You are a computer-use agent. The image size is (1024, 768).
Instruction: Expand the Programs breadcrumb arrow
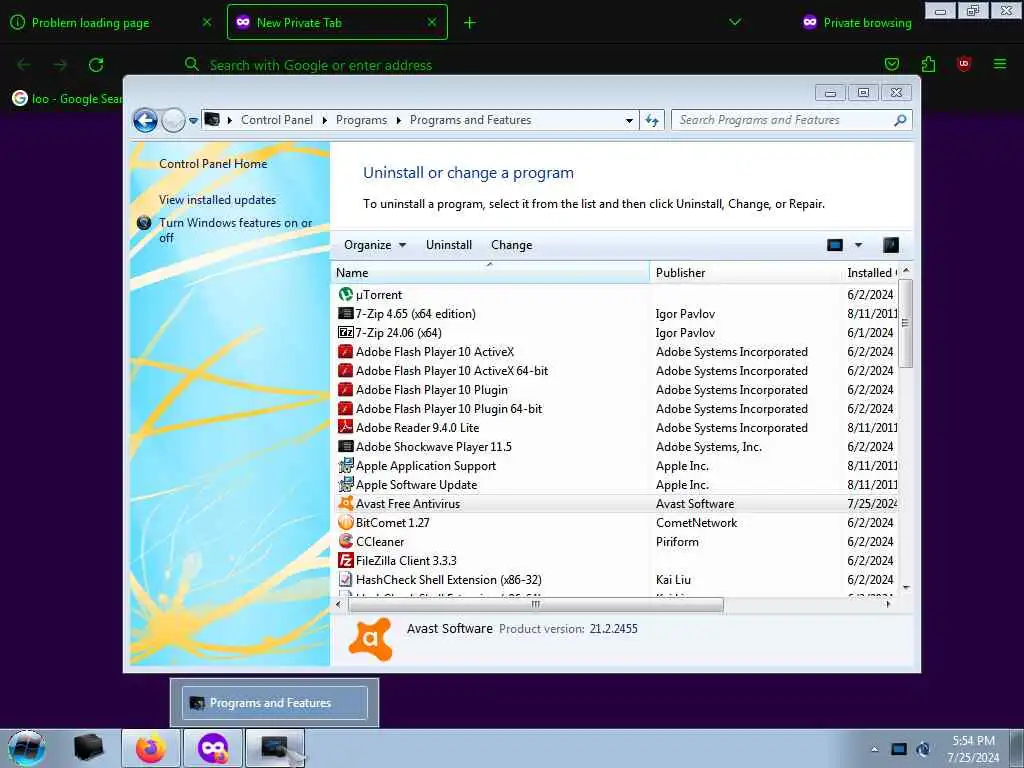(x=398, y=120)
